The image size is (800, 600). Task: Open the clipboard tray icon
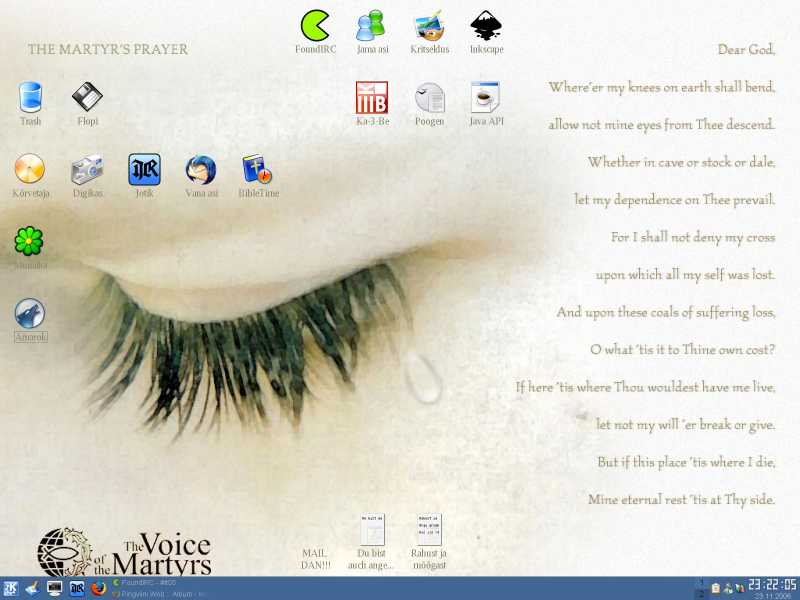pyautogui.click(x=716, y=588)
